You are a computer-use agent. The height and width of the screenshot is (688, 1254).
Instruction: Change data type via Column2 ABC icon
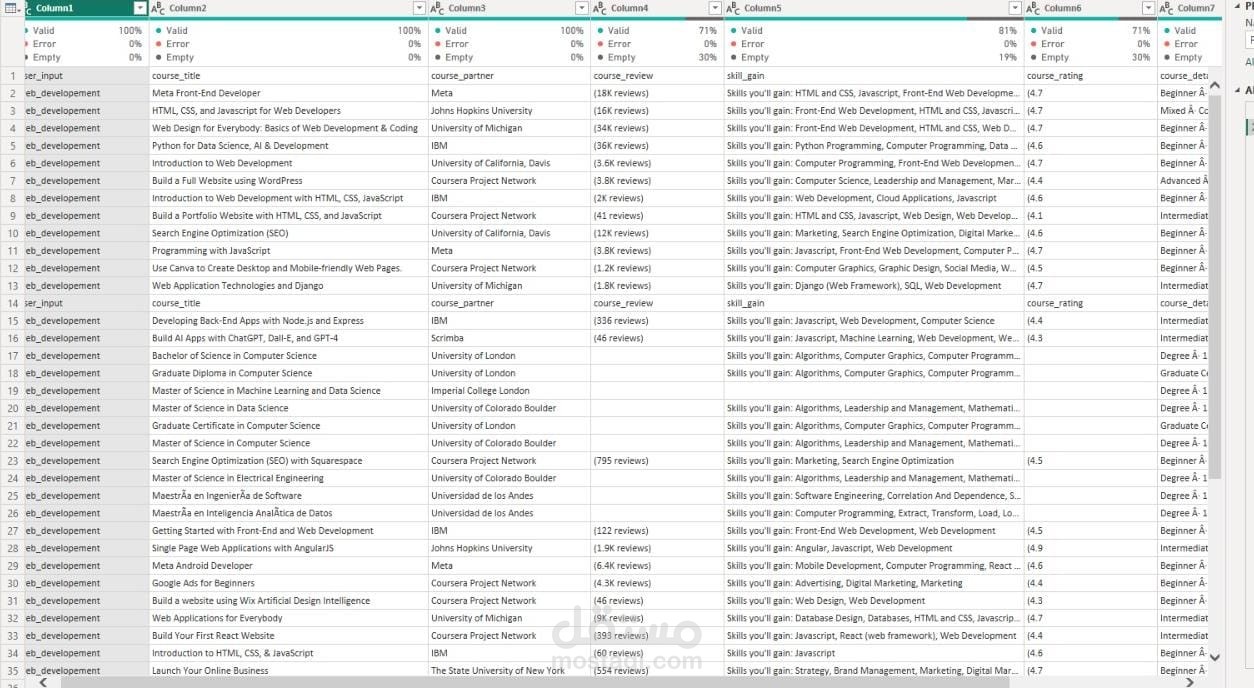click(x=159, y=8)
